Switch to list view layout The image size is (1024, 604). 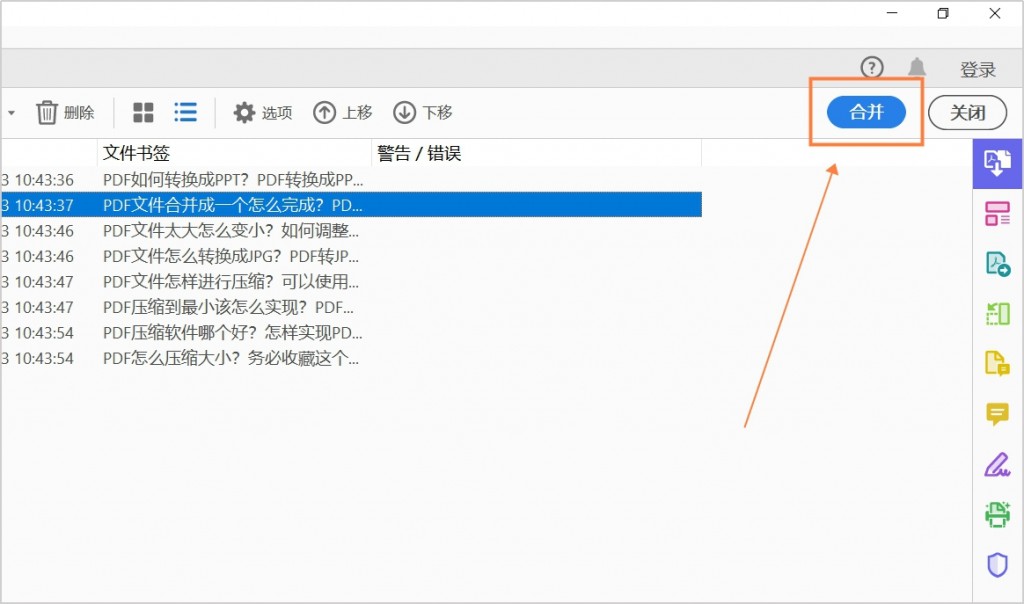185,112
